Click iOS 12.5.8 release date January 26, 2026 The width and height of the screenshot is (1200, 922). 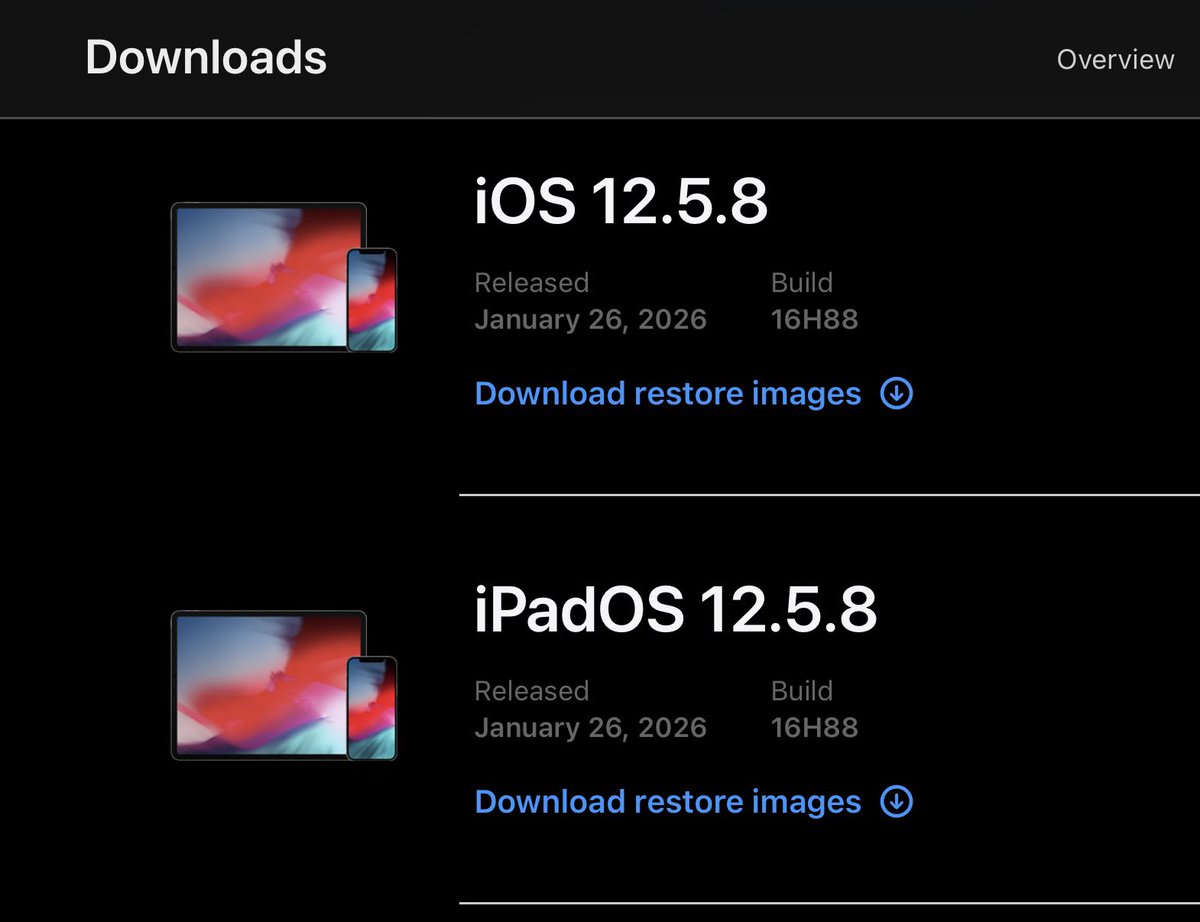(x=590, y=320)
